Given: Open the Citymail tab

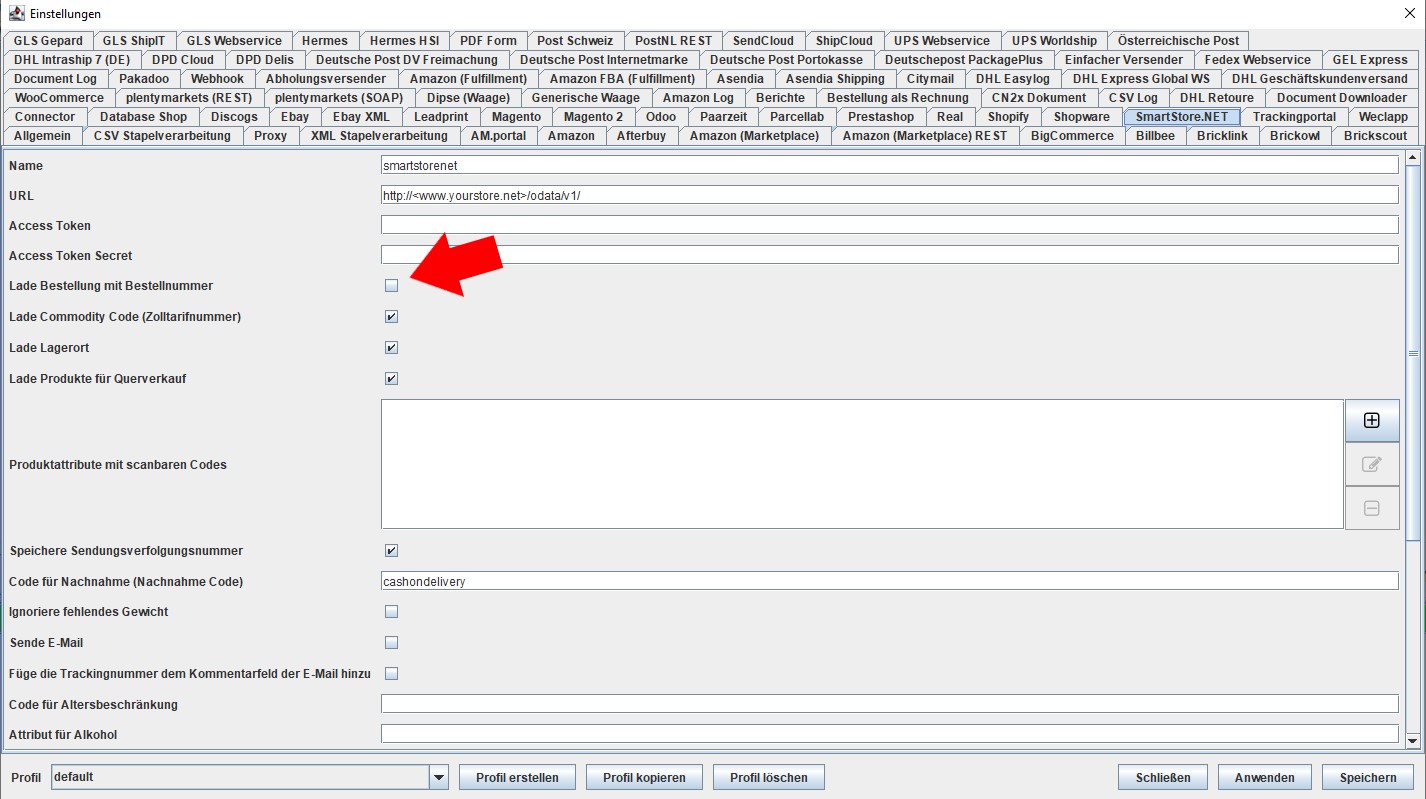Looking at the screenshot, I should 930,79.
